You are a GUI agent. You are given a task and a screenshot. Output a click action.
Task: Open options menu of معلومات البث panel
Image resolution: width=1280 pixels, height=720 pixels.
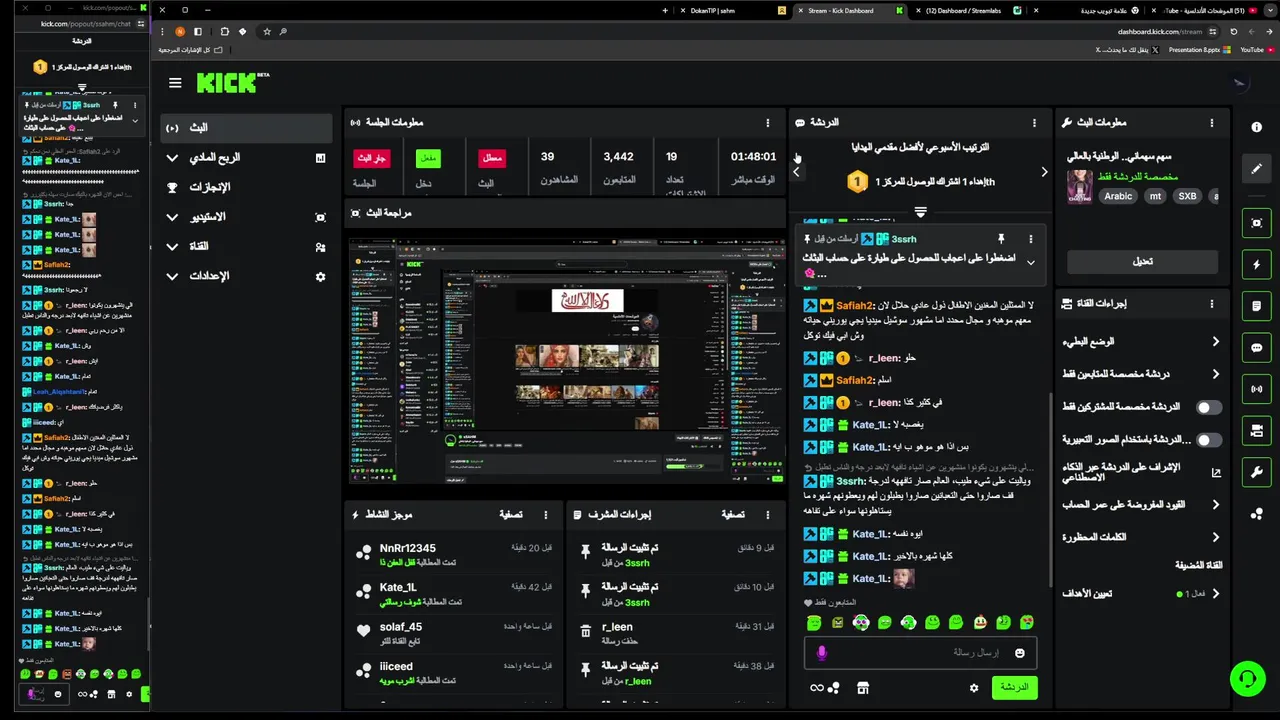(1211, 123)
